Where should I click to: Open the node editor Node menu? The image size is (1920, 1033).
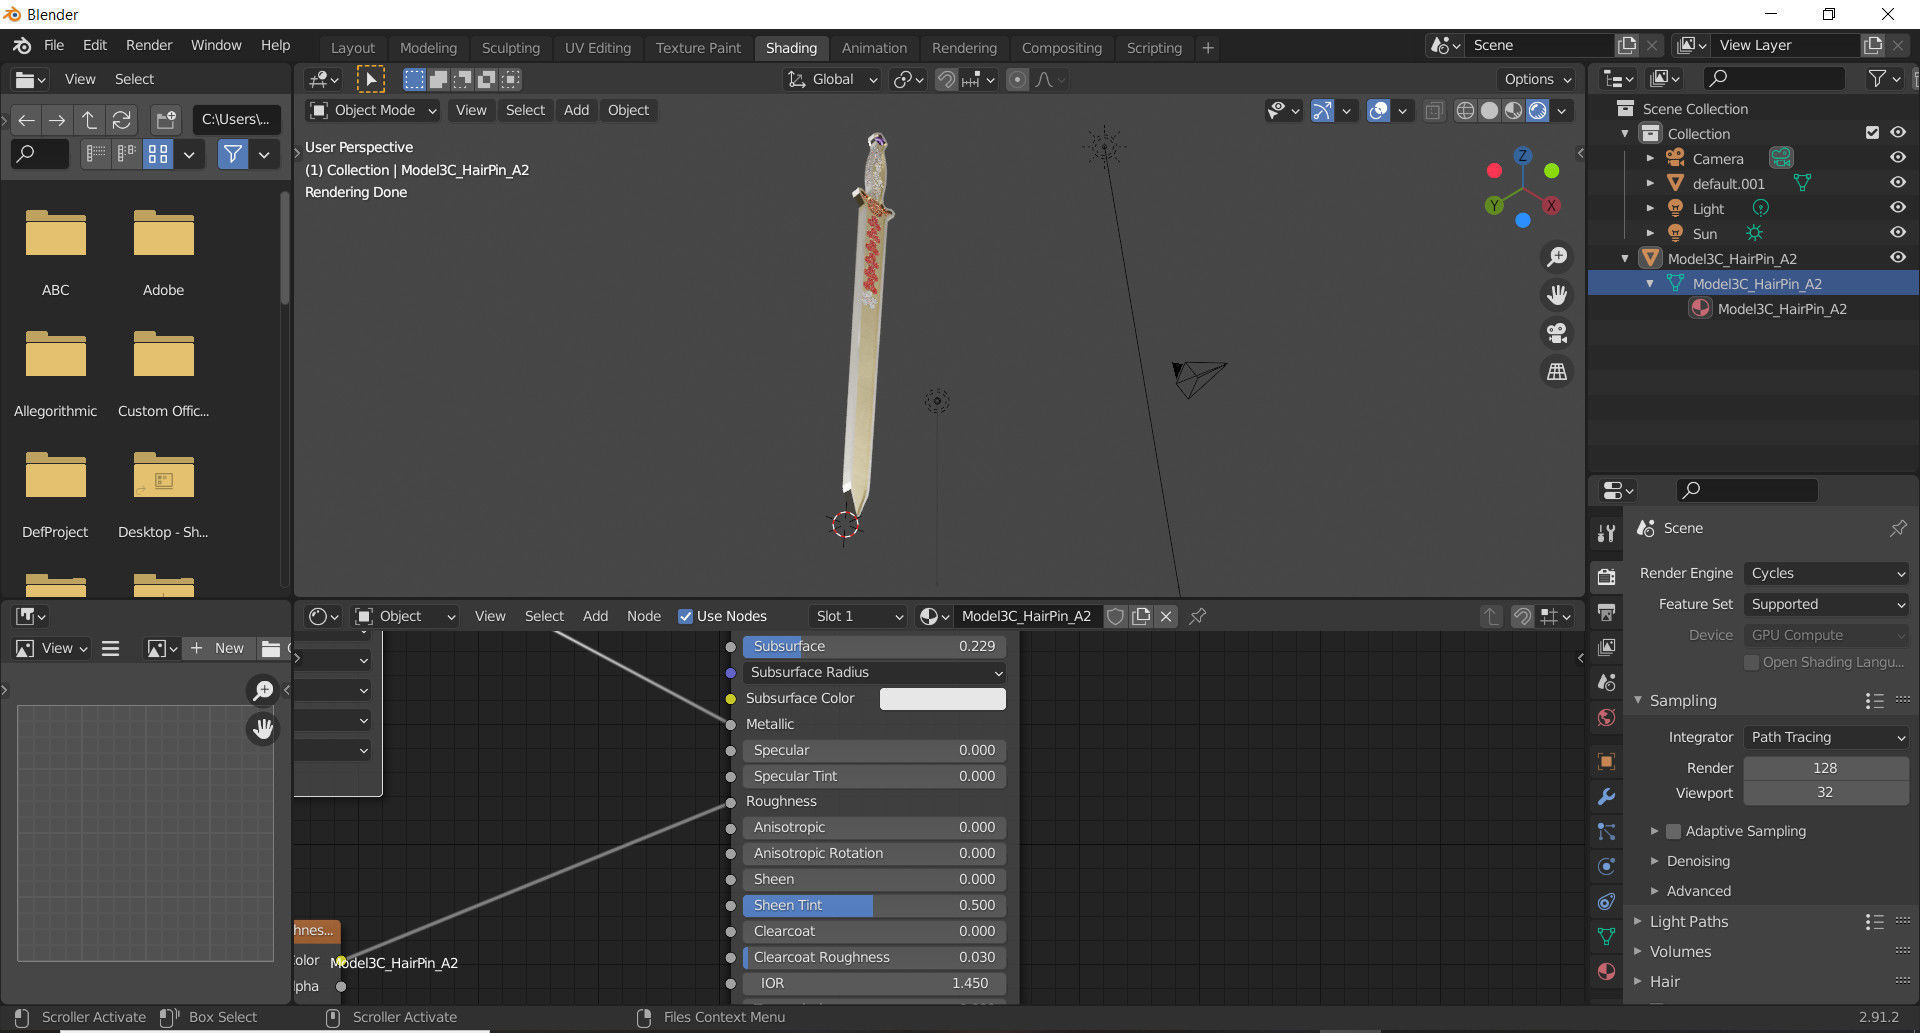tap(644, 616)
